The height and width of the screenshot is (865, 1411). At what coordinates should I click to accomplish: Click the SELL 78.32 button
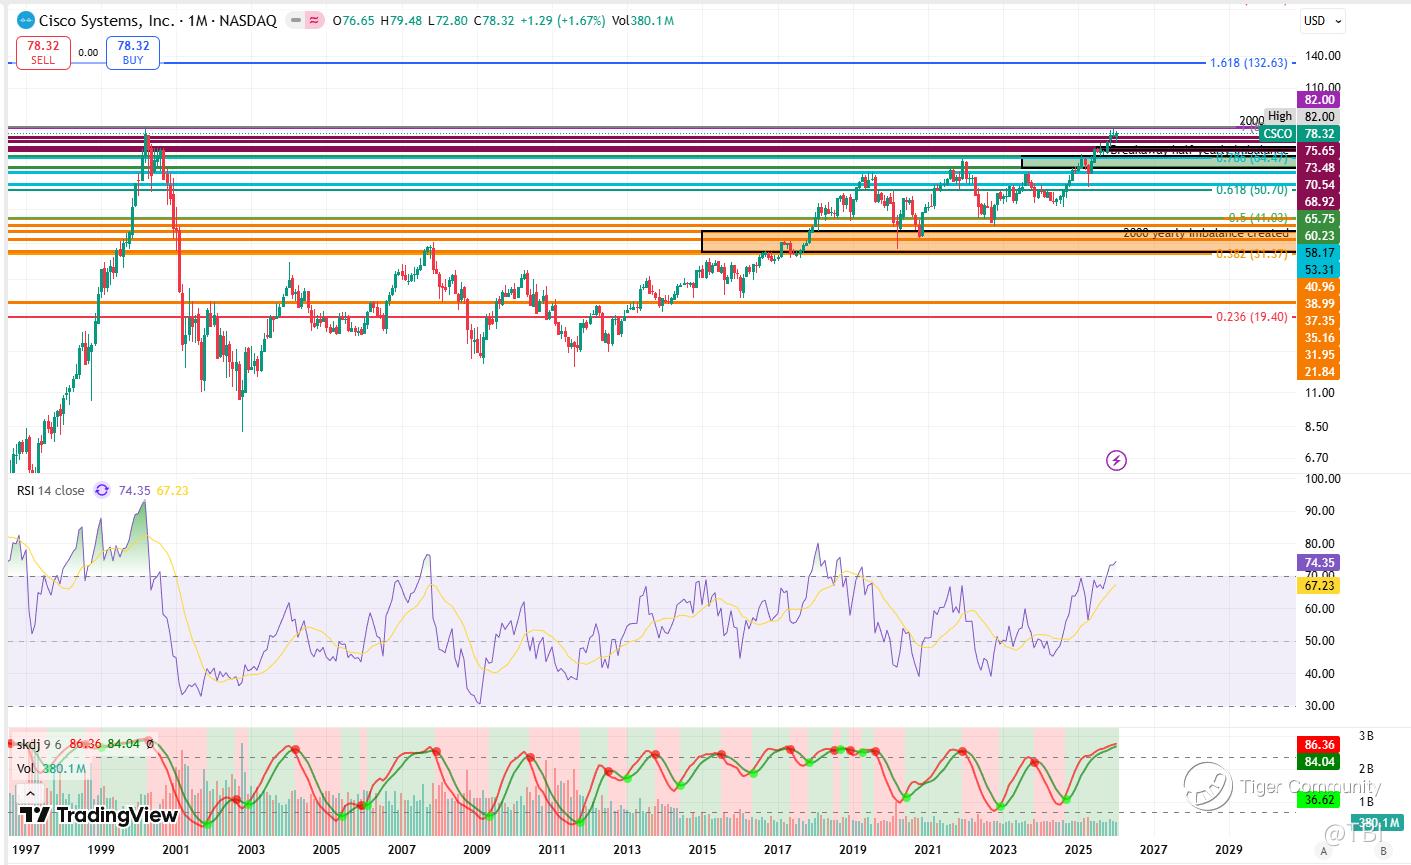43,52
